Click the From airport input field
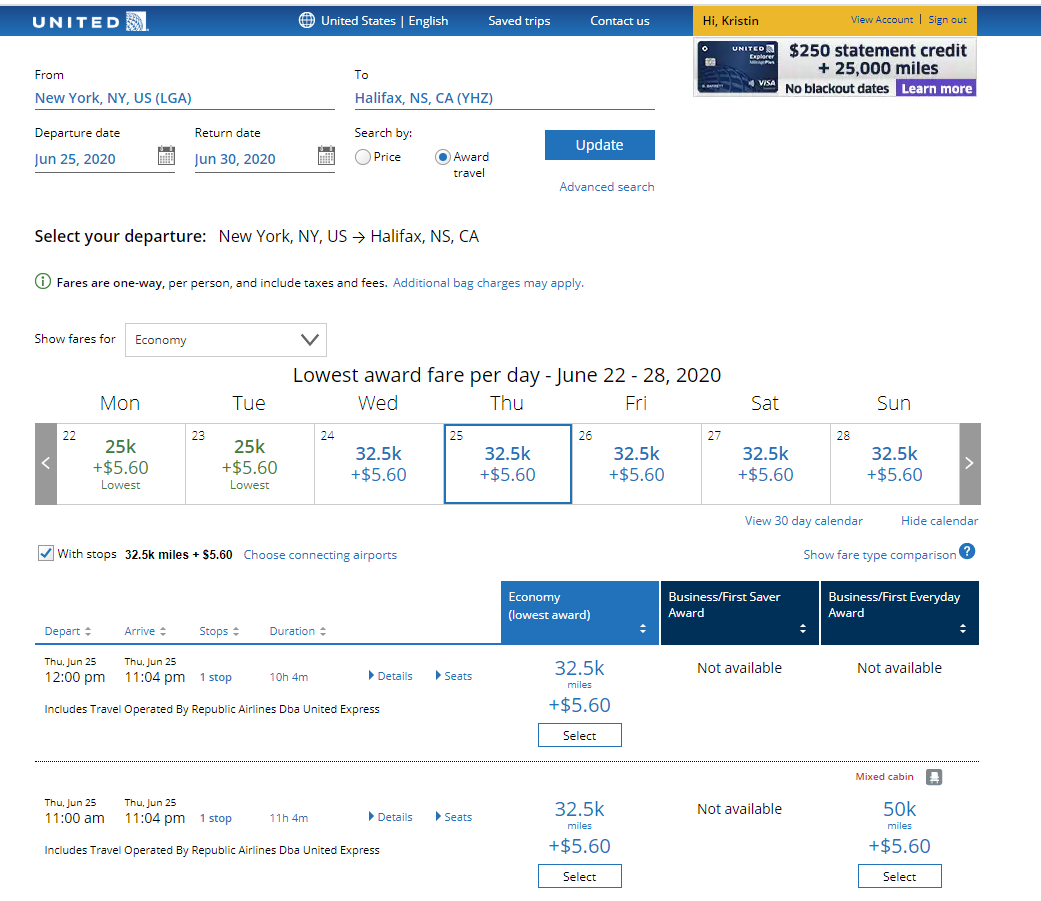Image resolution: width=1041 pixels, height=901 pixels. tap(184, 98)
